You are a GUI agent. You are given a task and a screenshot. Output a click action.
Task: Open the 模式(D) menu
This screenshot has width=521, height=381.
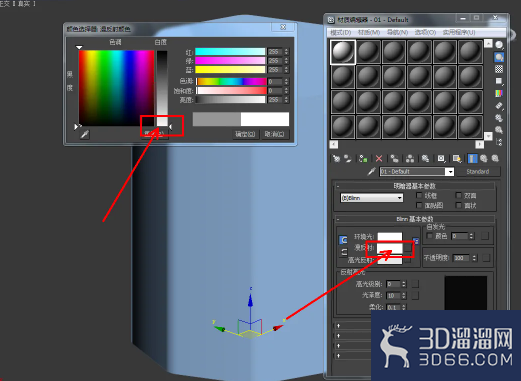pos(340,32)
